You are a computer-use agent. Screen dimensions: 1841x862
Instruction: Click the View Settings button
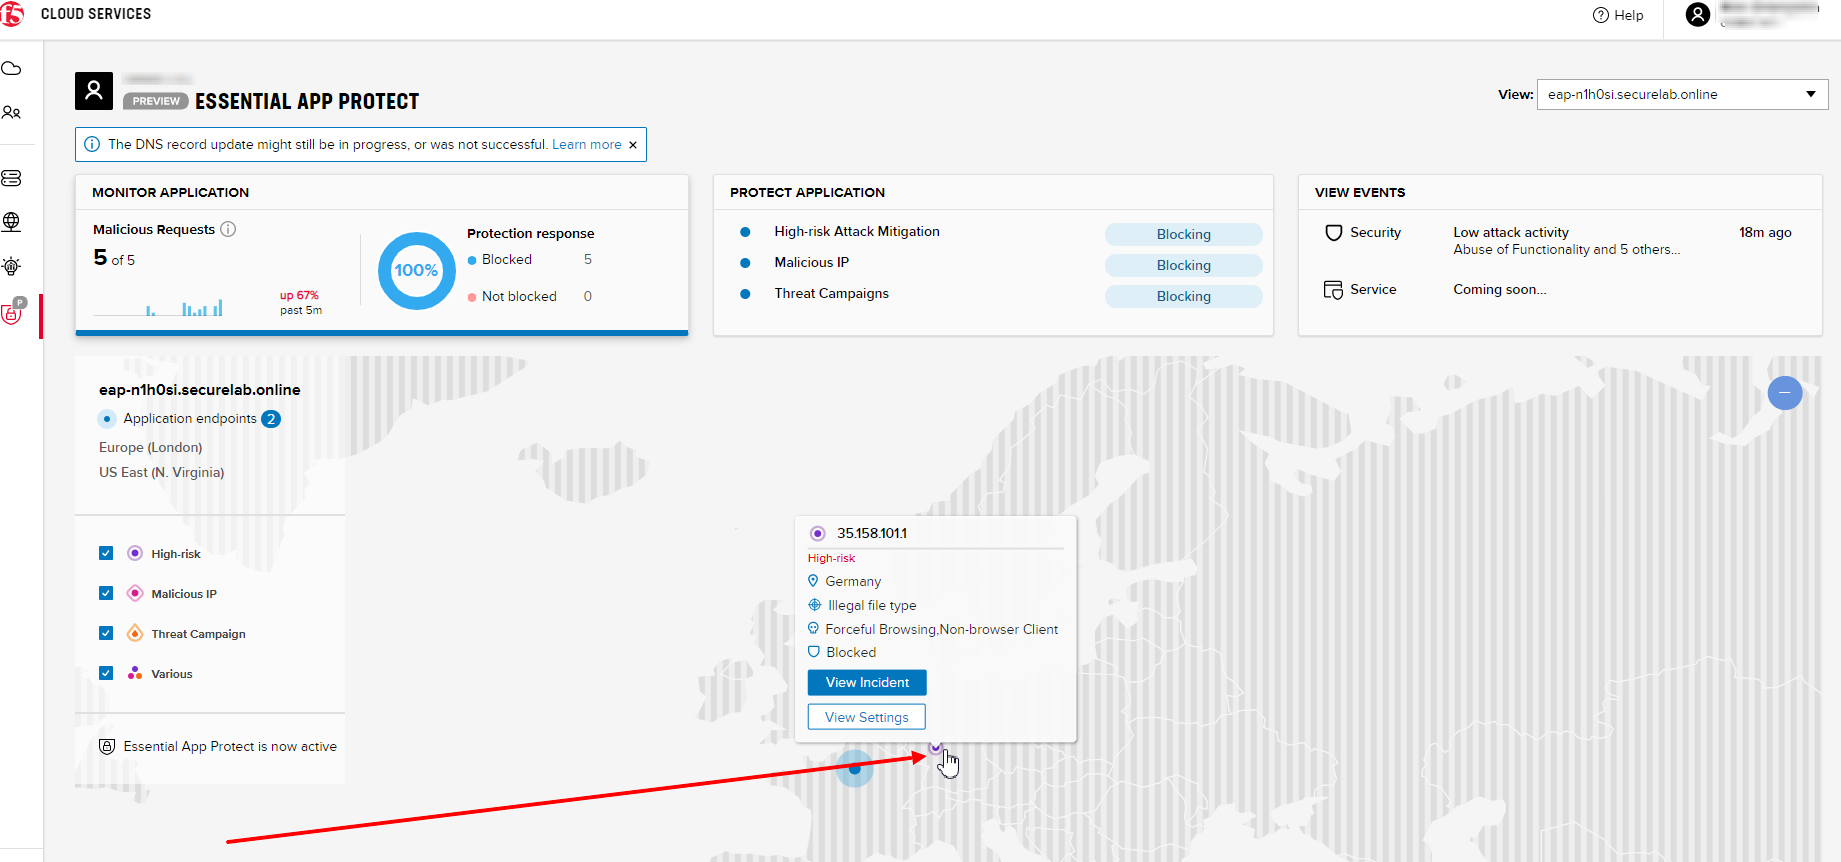pos(867,717)
